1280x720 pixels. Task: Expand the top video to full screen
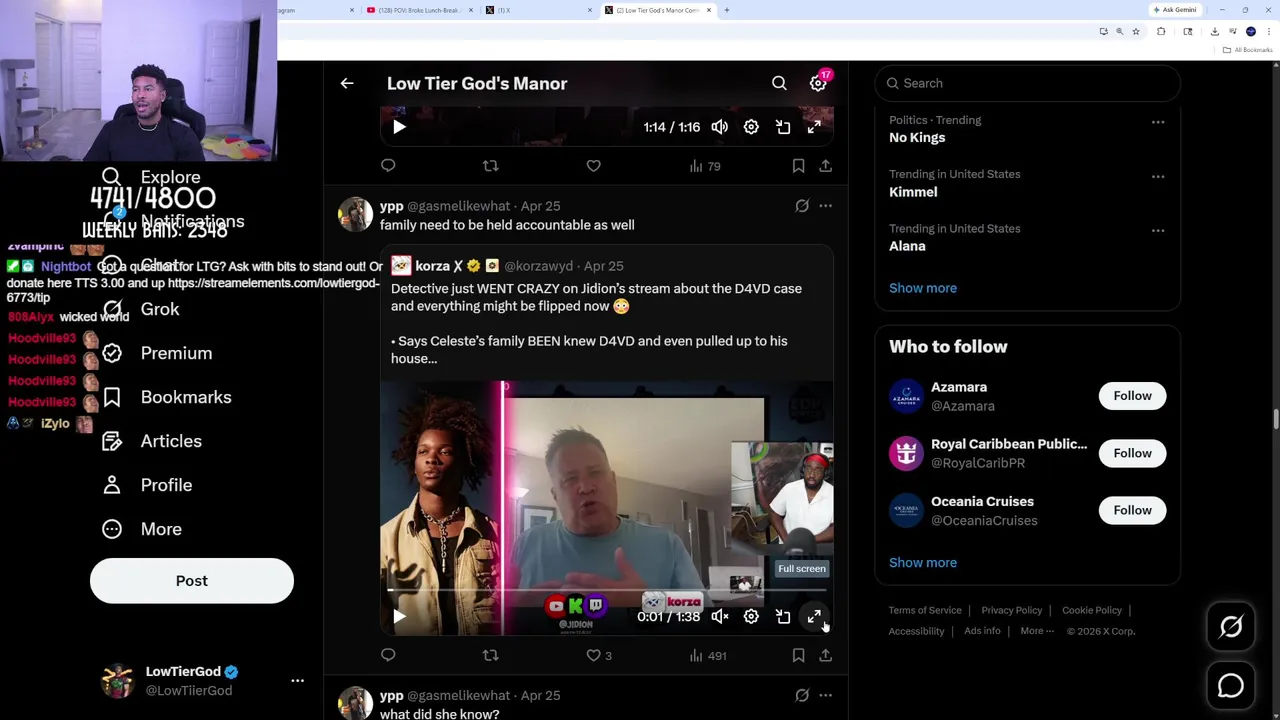814,127
